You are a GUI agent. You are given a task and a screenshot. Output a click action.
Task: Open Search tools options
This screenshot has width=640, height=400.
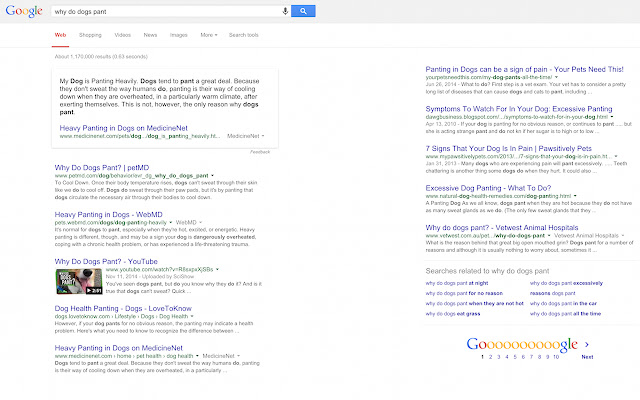pyautogui.click(x=244, y=35)
